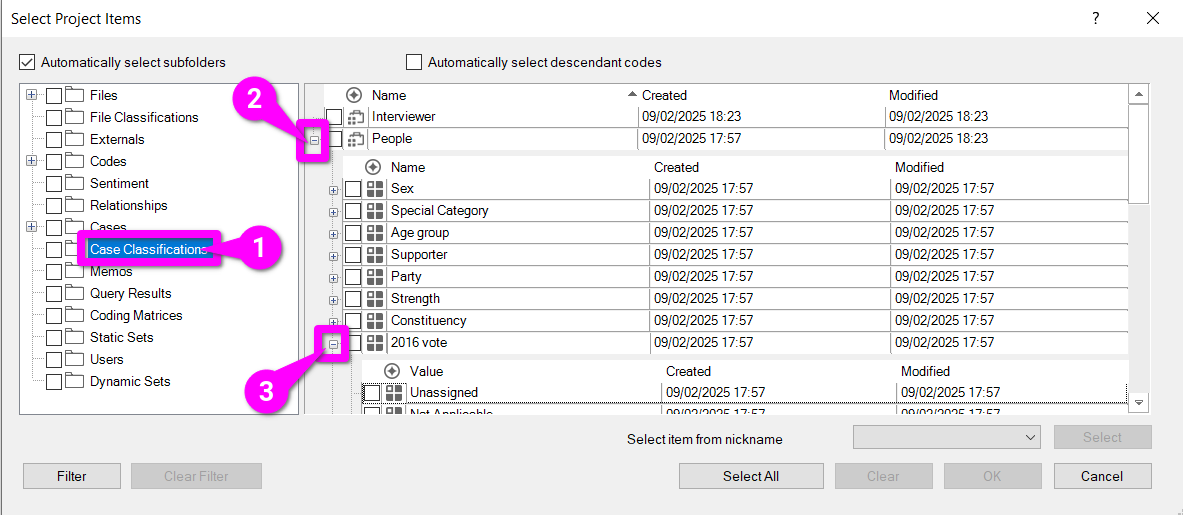The width and height of the screenshot is (1183, 515).
Task: Click the Party attribute grid icon
Action: pyautogui.click(x=375, y=277)
